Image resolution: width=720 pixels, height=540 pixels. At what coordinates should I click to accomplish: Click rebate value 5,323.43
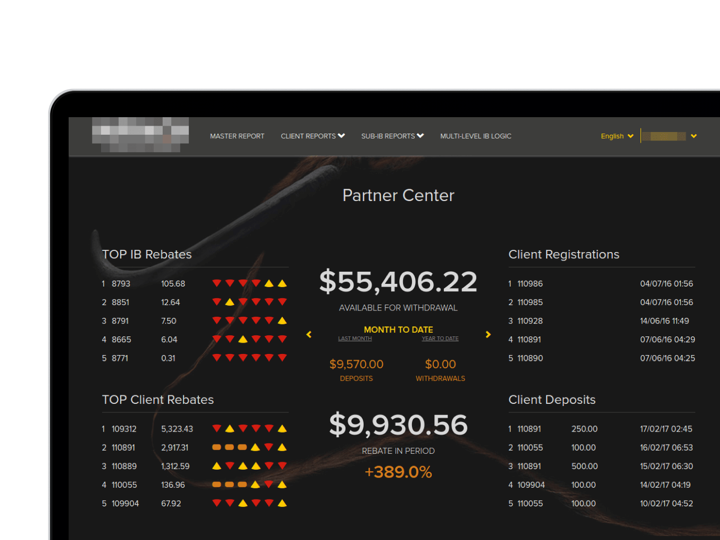click(177, 429)
